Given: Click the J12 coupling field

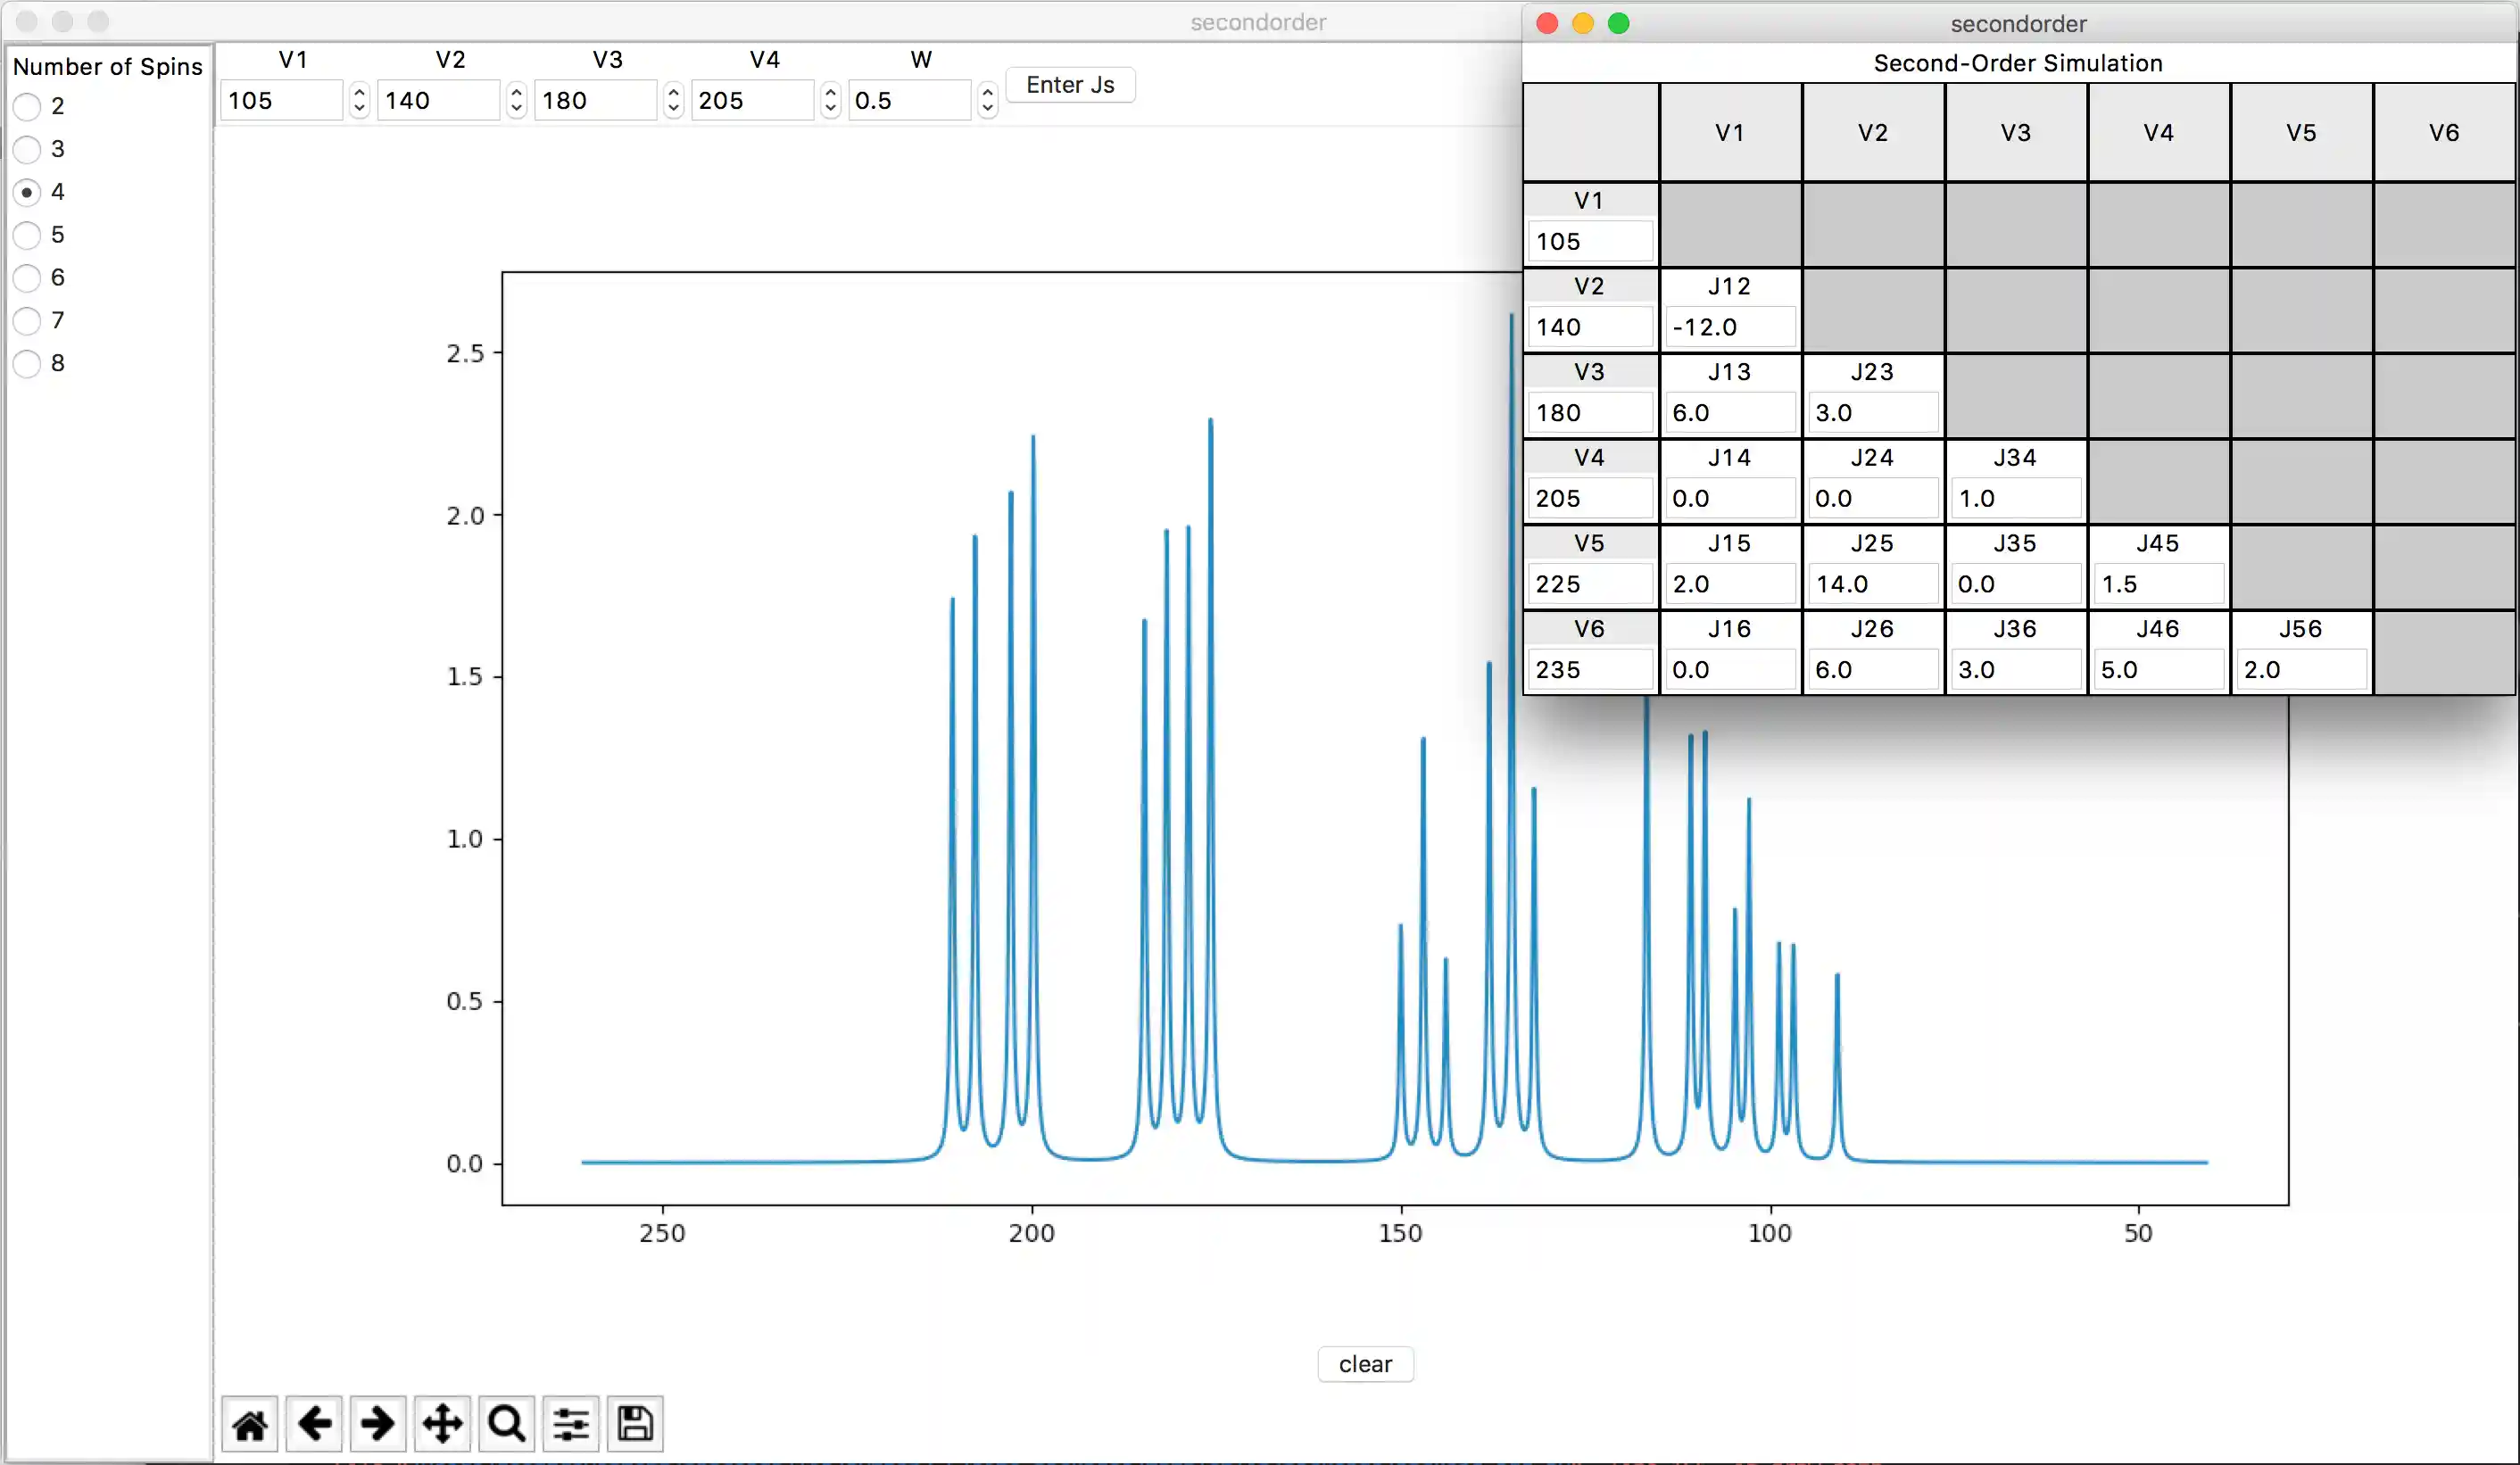Looking at the screenshot, I should (1729, 327).
